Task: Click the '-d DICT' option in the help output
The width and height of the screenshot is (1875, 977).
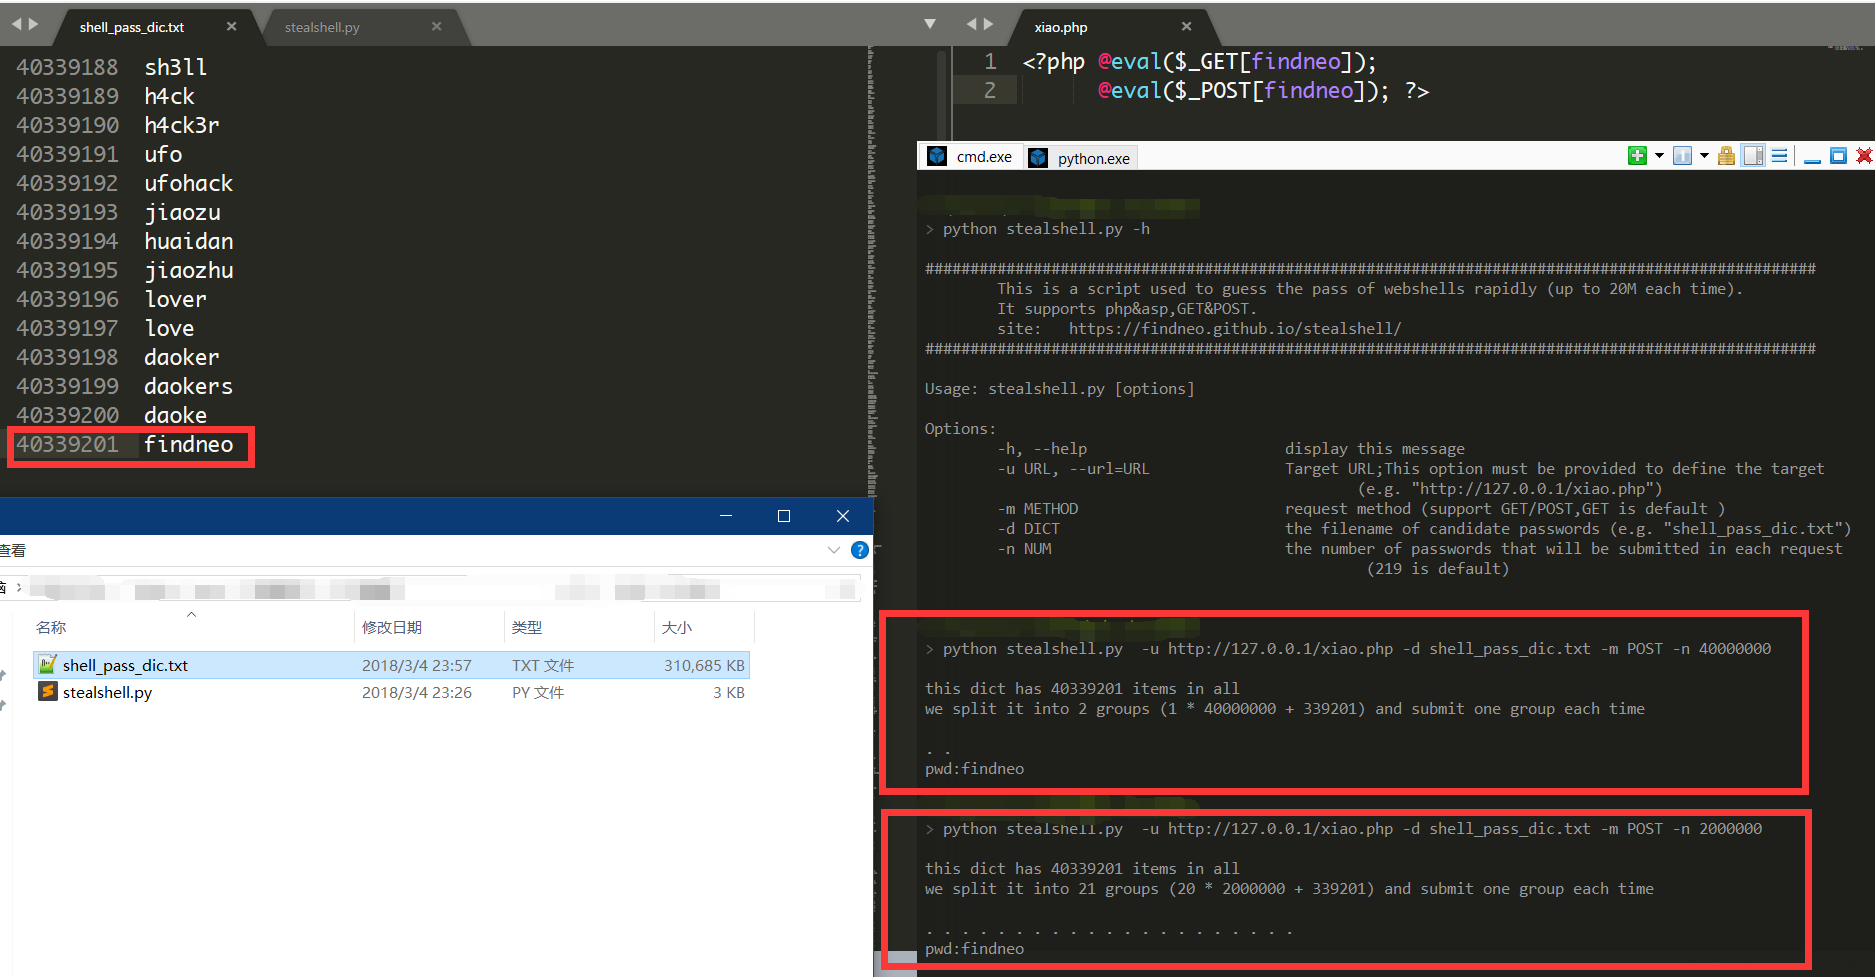Action: (1028, 529)
